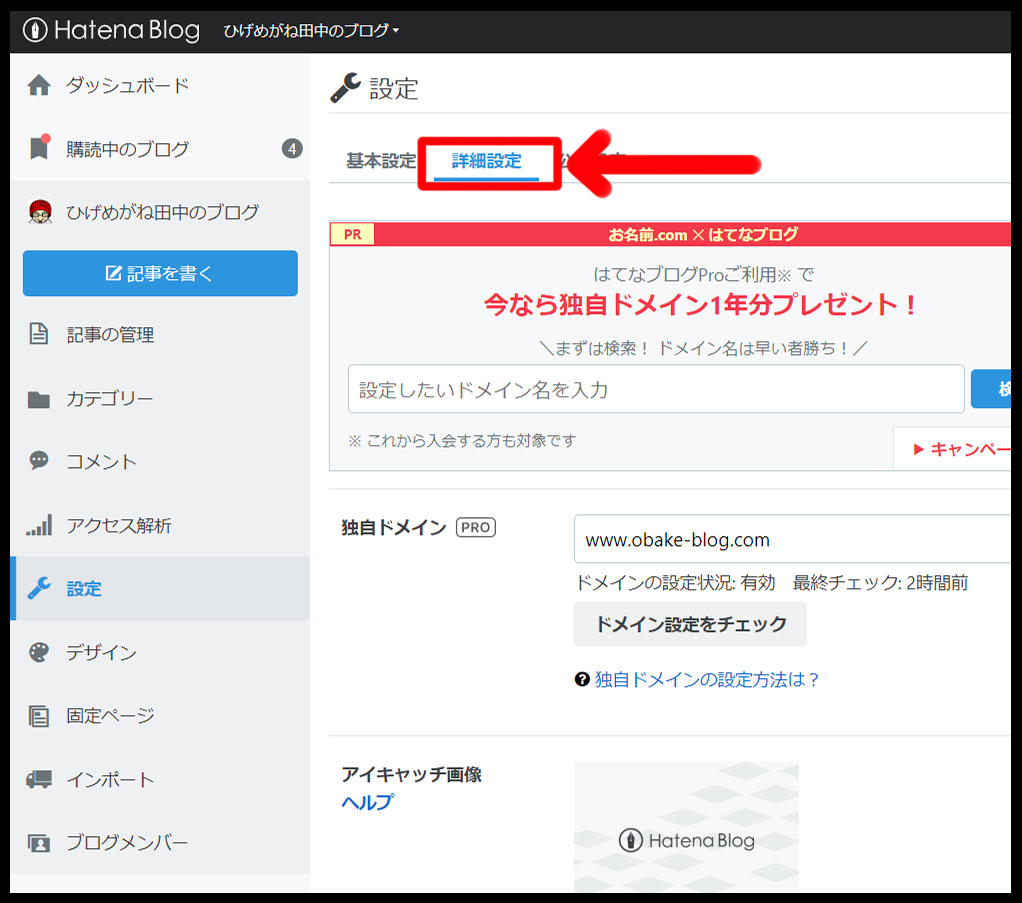Screen dimensions: 1022x903
Task: Click the question mark help icon
Action: coord(582,679)
